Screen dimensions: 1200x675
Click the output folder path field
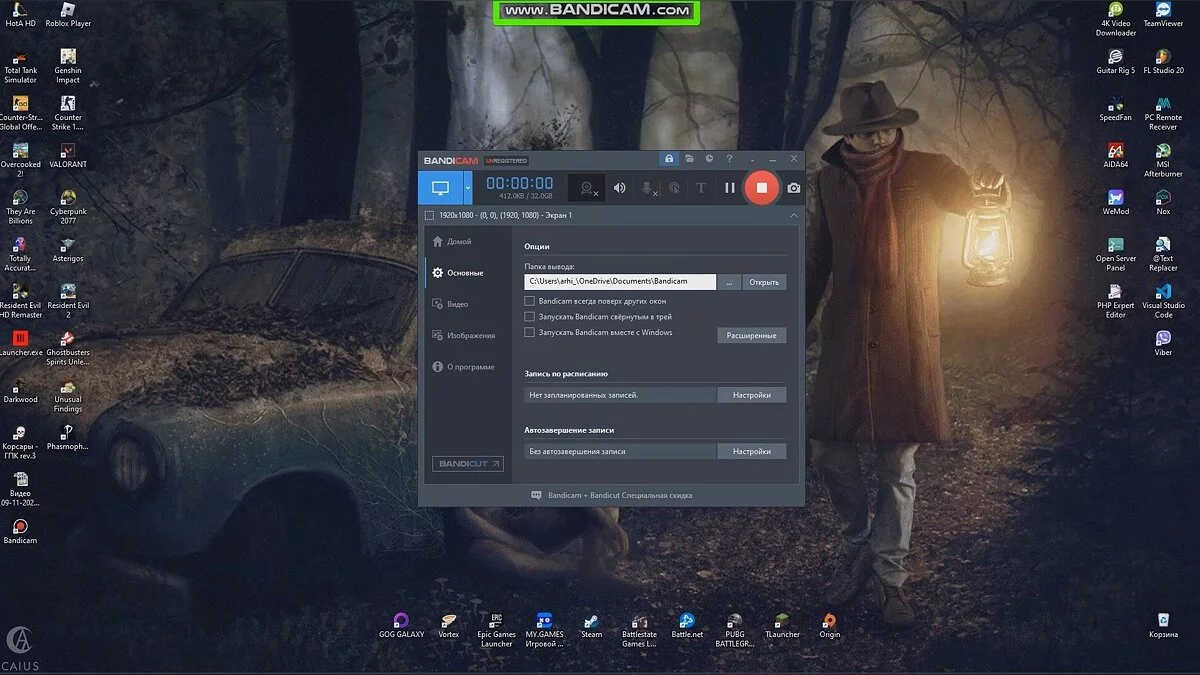coord(620,283)
